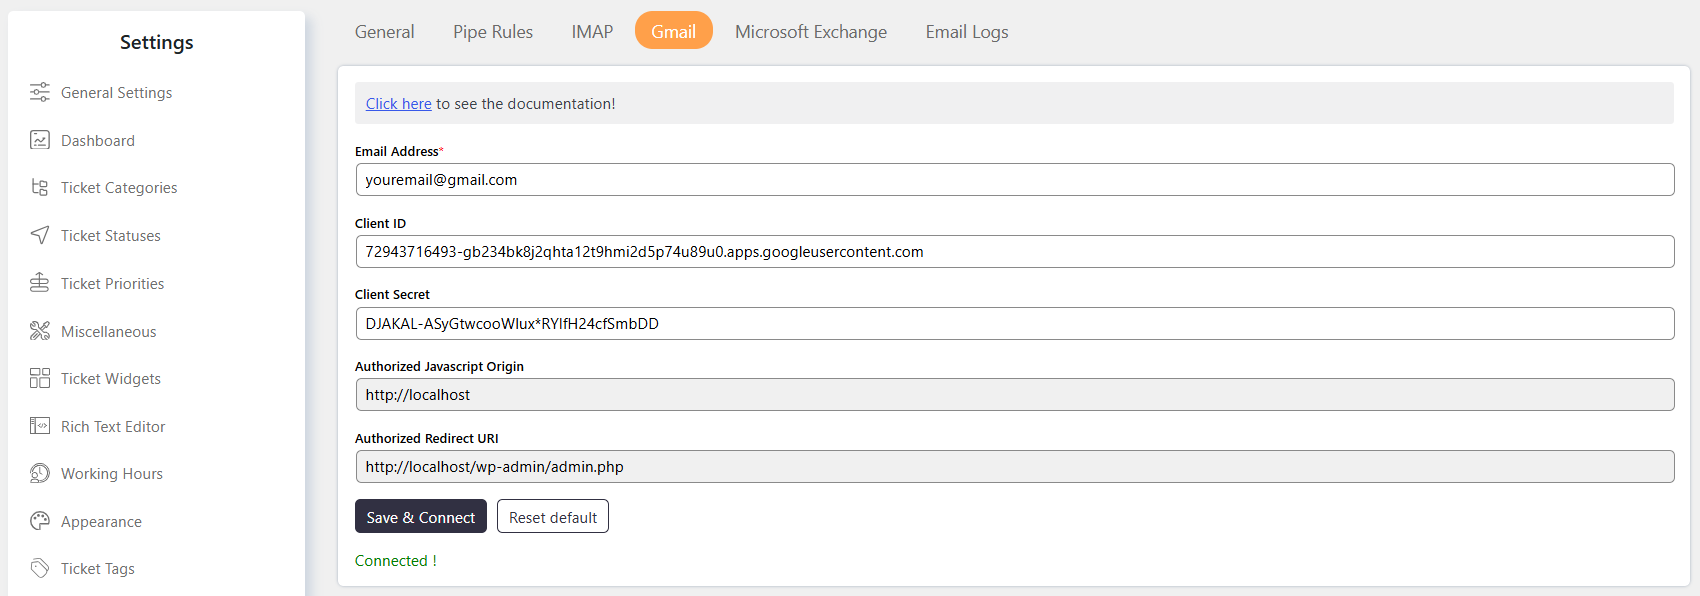The height and width of the screenshot is (596, 1700).
Task: Open Miscellaneous settings
Action: point(109,331)
